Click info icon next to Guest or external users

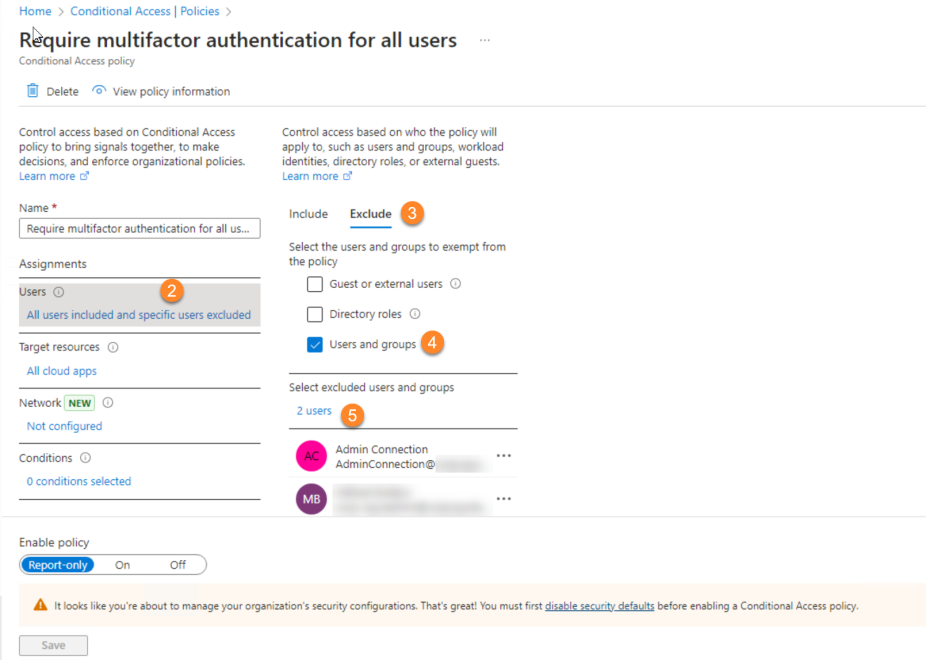[x=455, y=284]
